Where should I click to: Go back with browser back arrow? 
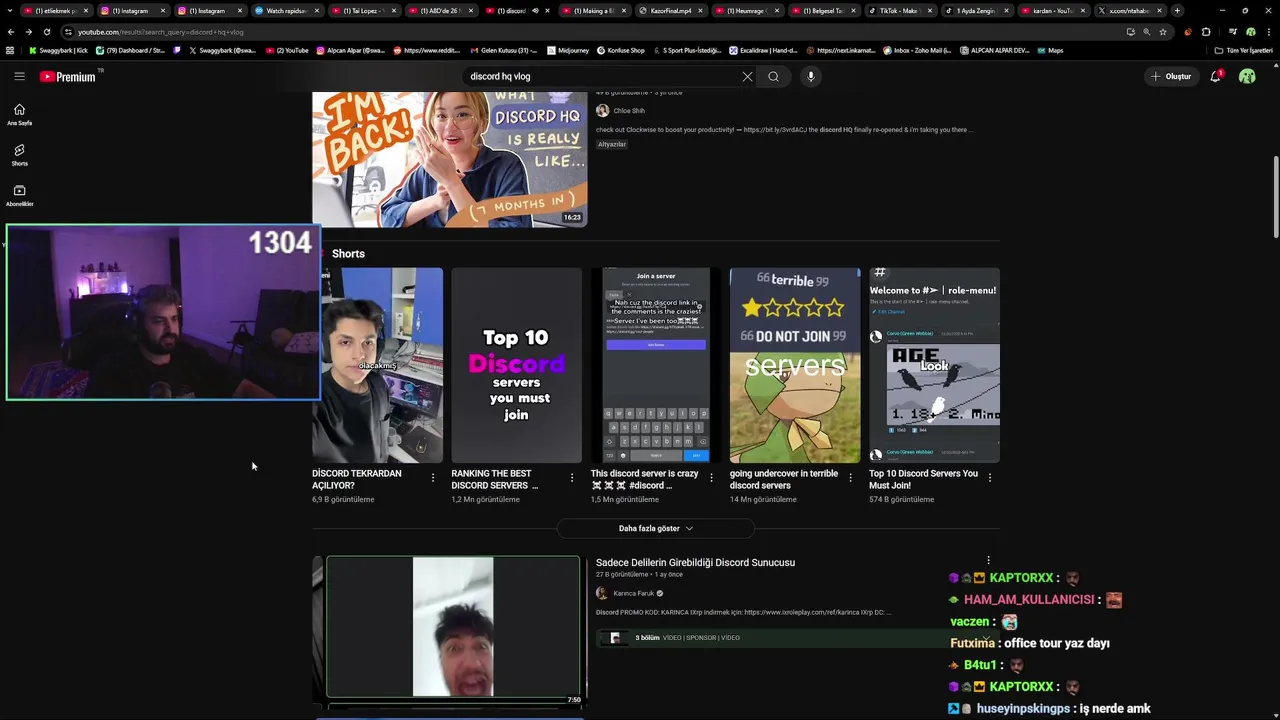(11, 32)
